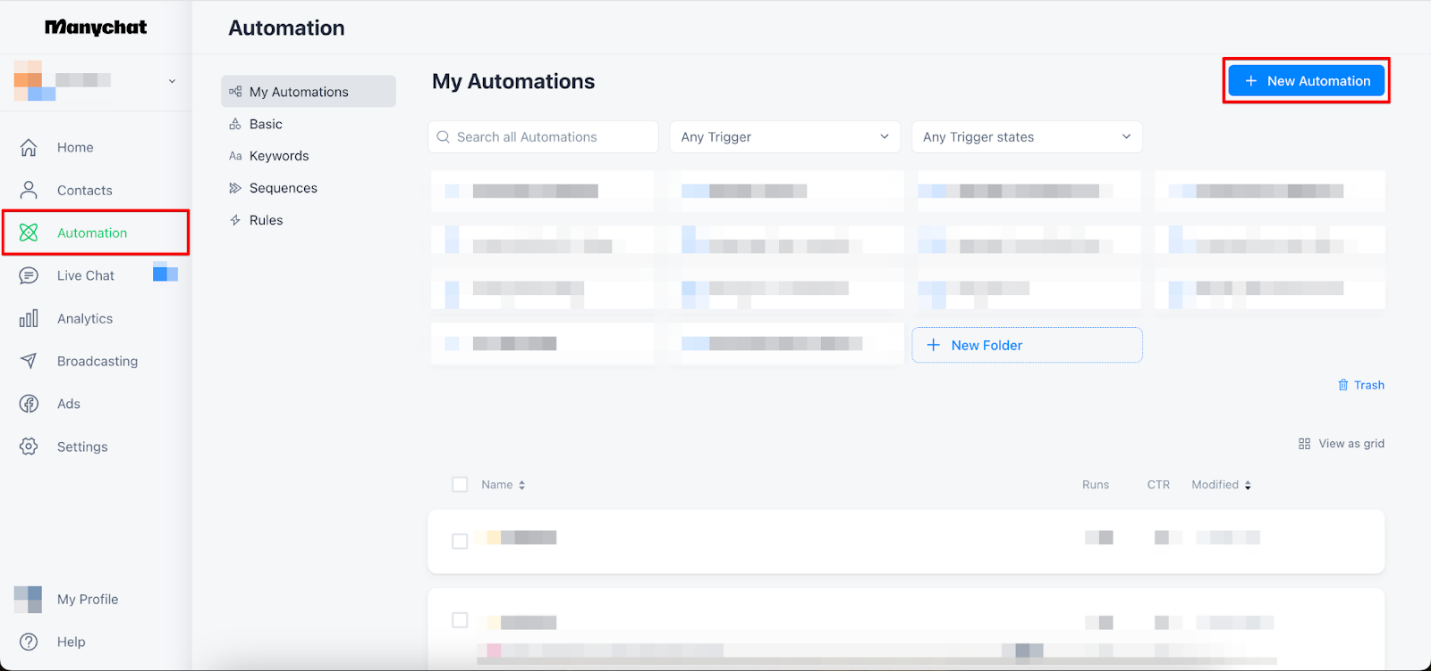Select Sequences in the automation menu
This screenshot has width=1431, height=671.
[282, 188]
